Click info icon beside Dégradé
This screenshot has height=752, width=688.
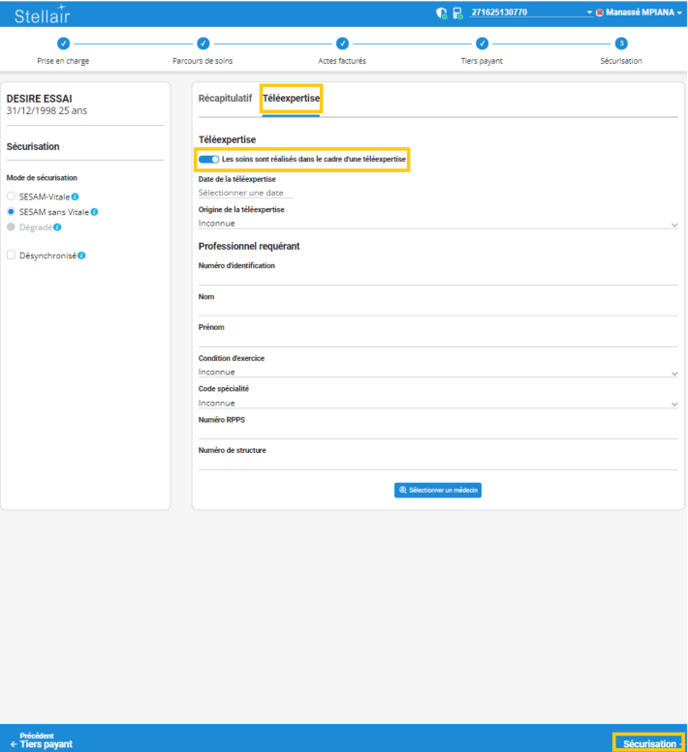pos(58,227)
